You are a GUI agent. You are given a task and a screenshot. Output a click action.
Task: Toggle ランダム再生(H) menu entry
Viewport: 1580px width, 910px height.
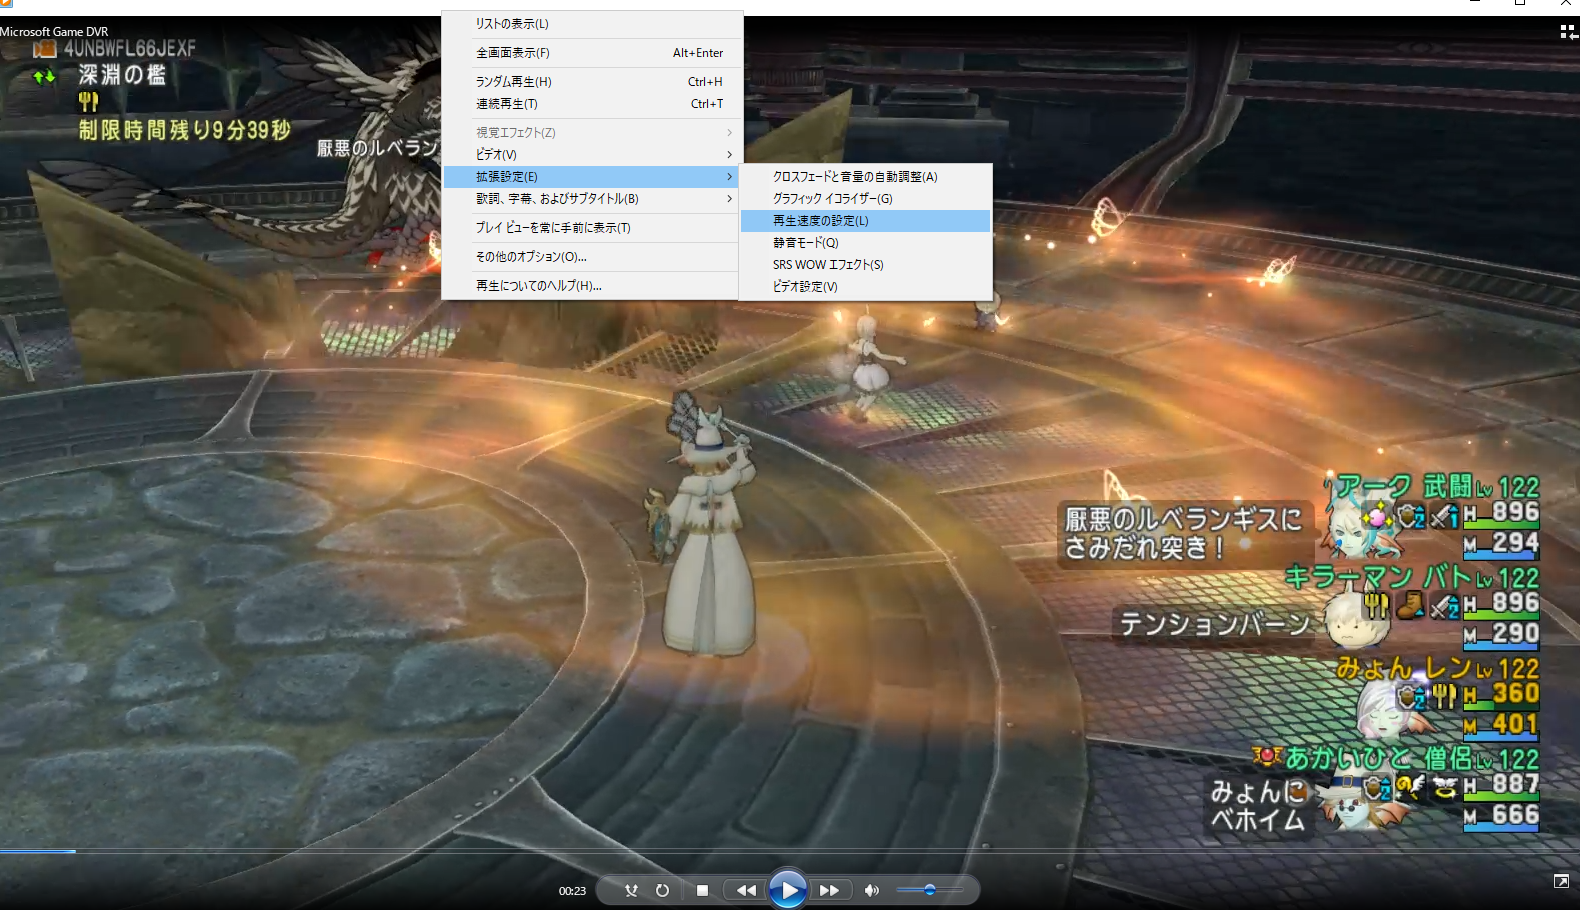590,82
